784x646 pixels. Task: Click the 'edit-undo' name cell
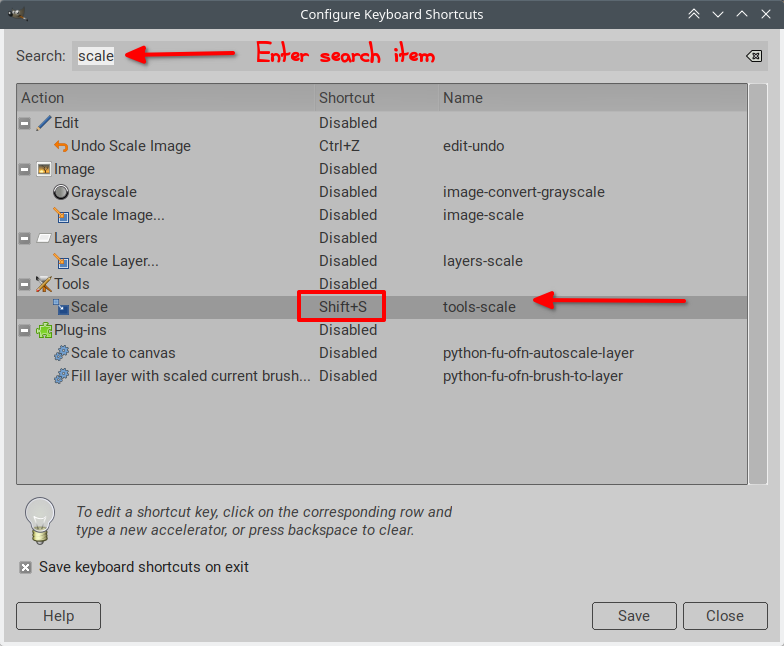(474, 146)
